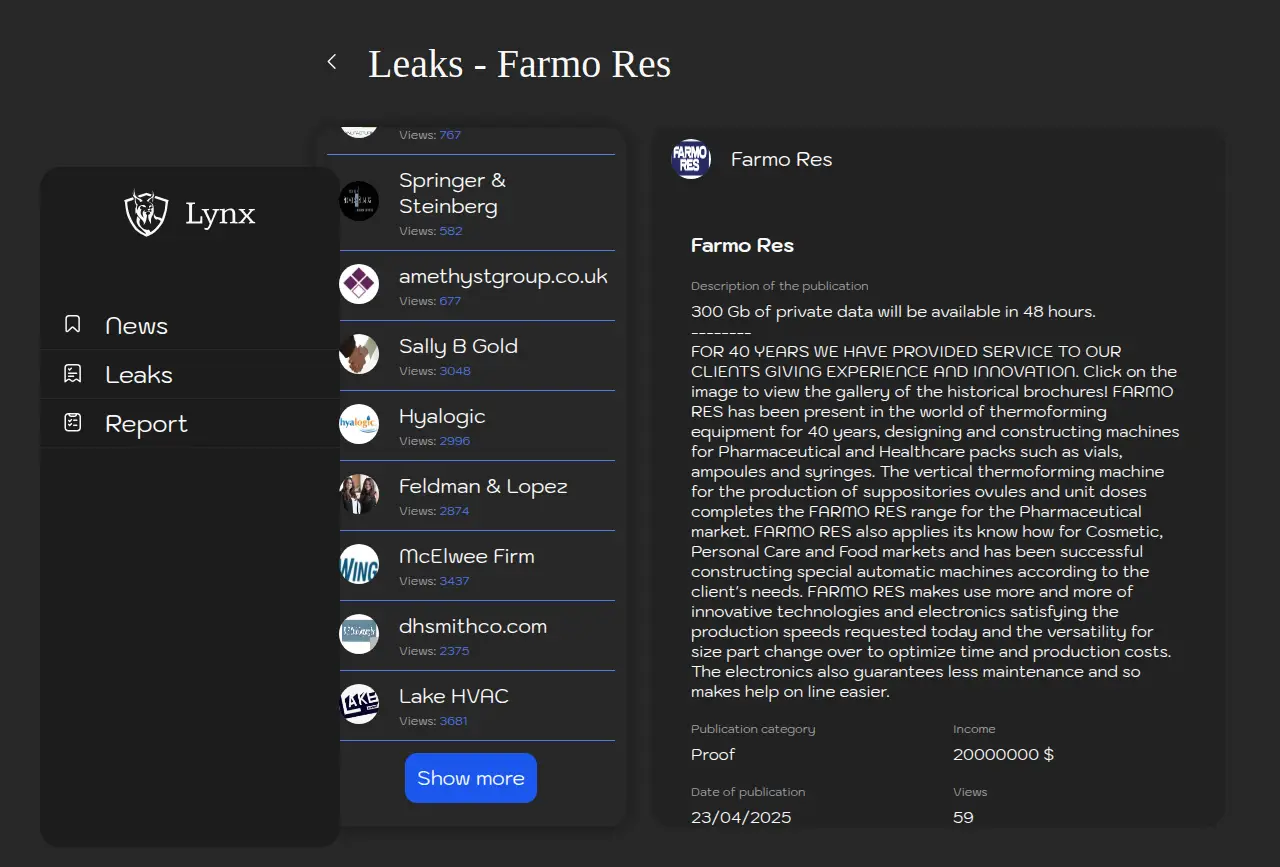
Task: Go back using the left chevron
Action: tap(332, 62)
